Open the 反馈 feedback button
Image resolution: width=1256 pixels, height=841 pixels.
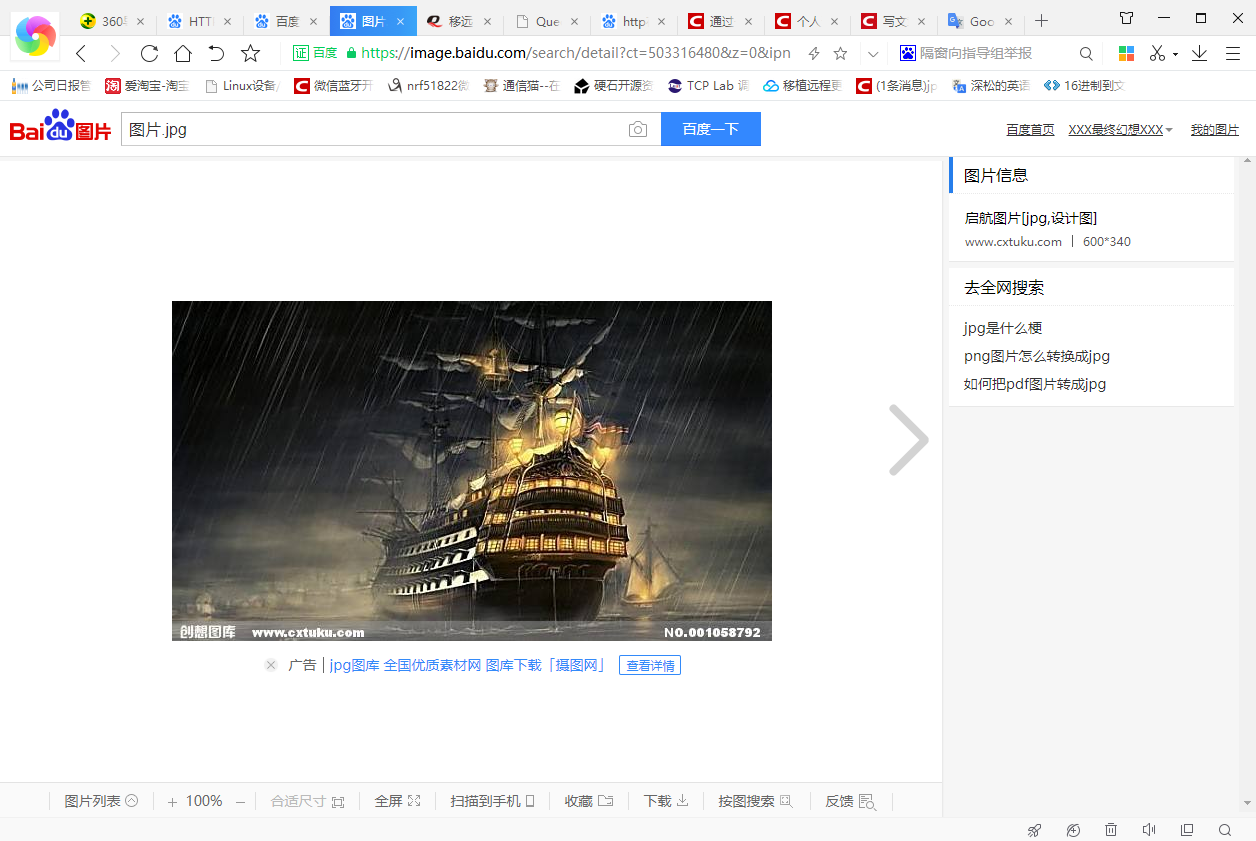click(850, 801)
